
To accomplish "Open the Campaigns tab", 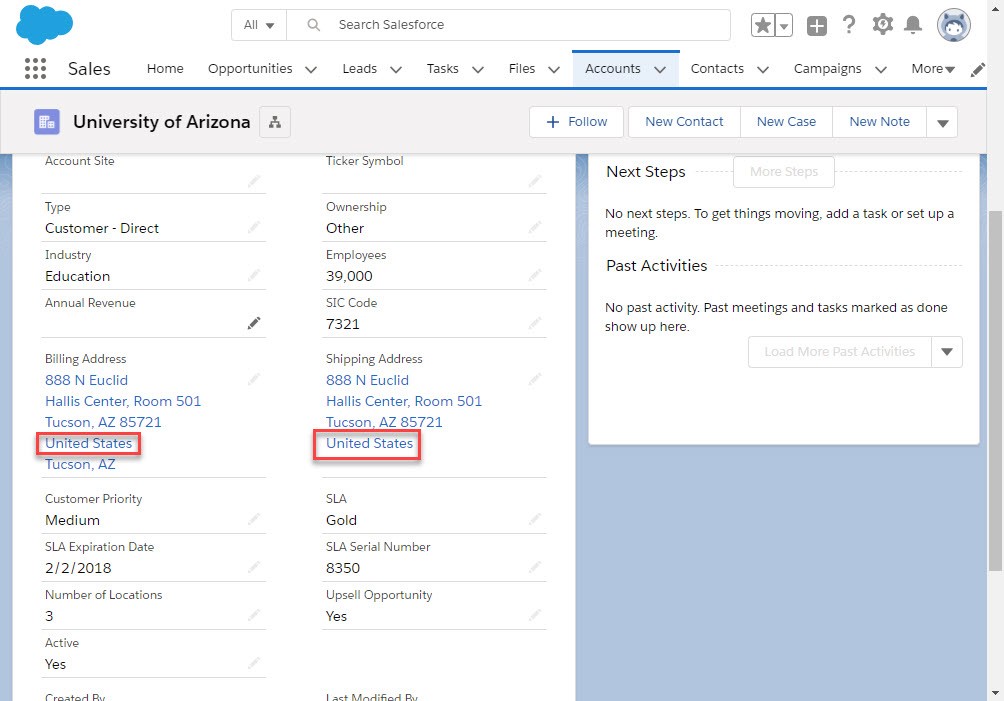I will click(x=827, y=68).
